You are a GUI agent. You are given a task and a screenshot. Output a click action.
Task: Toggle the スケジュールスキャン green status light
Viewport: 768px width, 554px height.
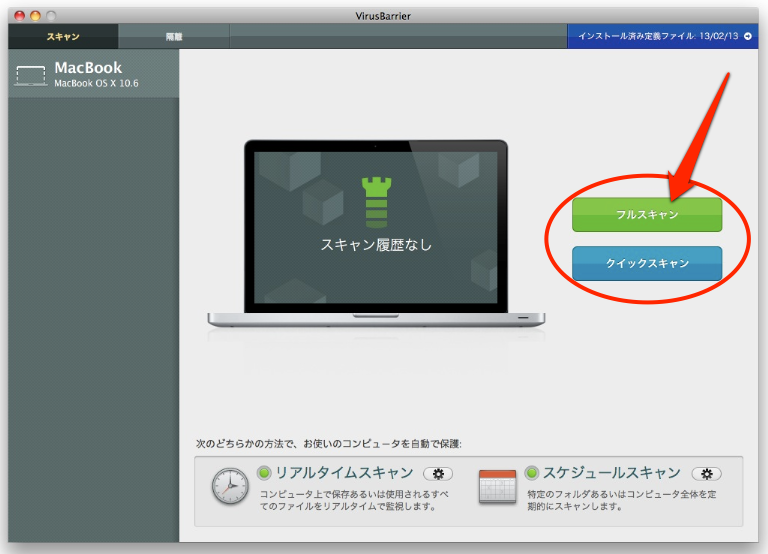(531, 473)
